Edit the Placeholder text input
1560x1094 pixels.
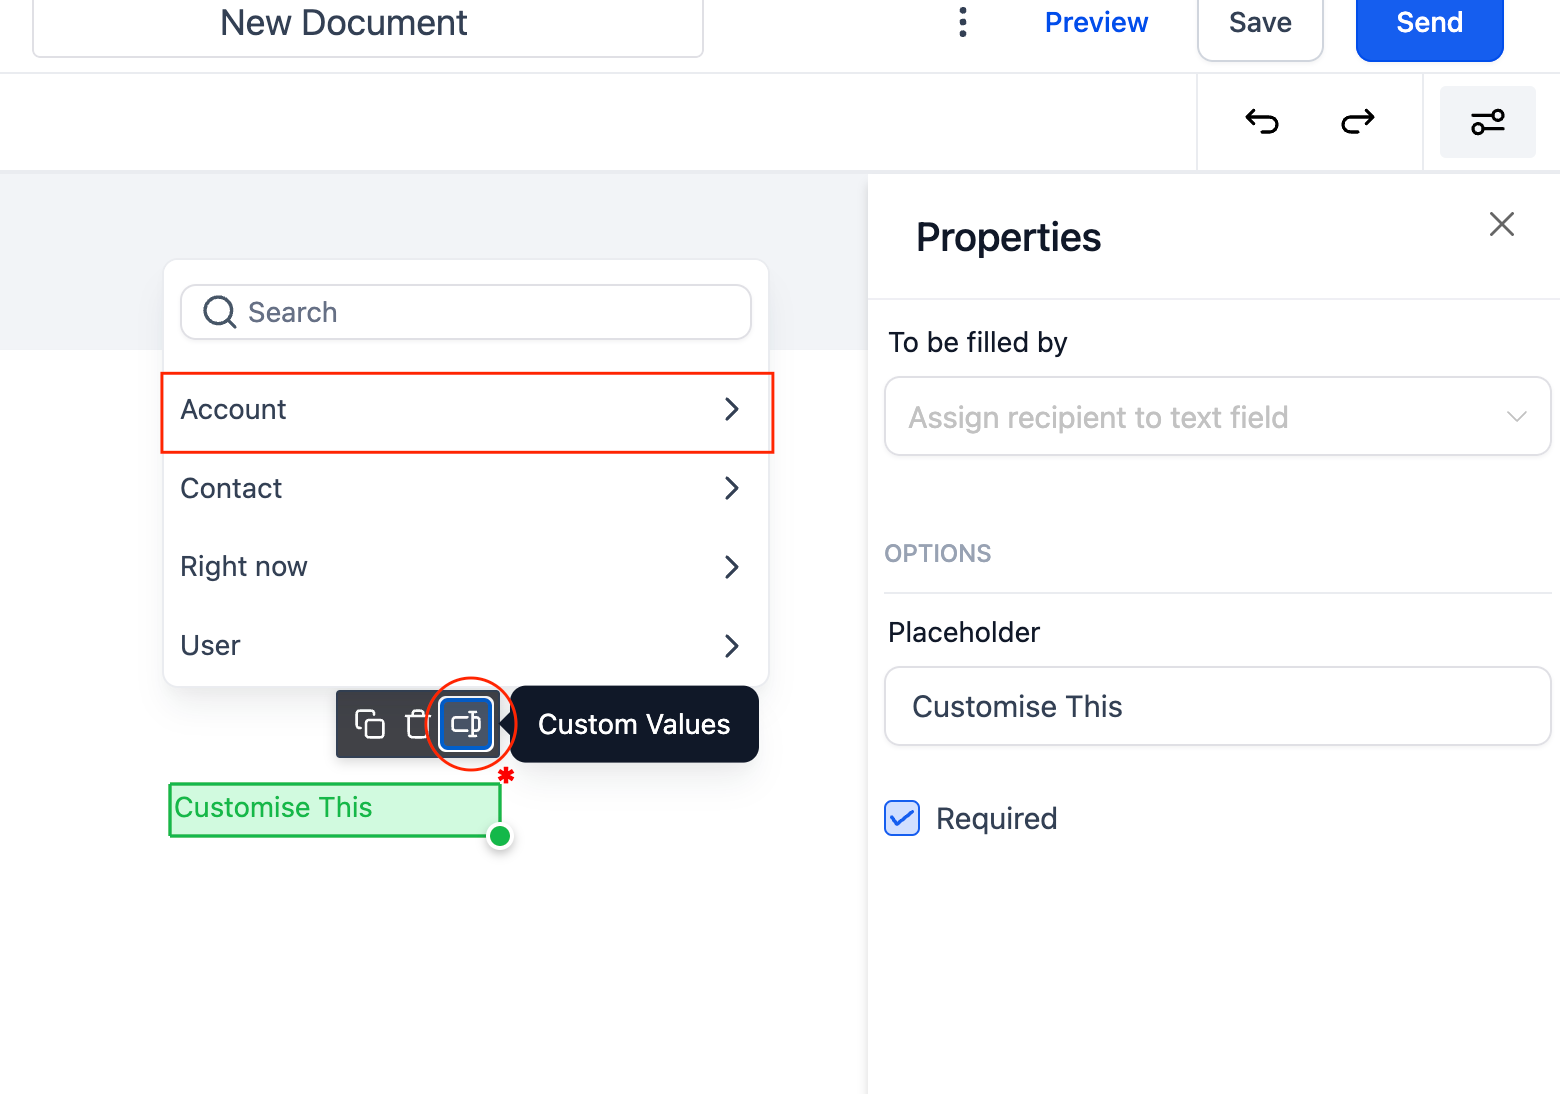click(x=1217, y=707)
